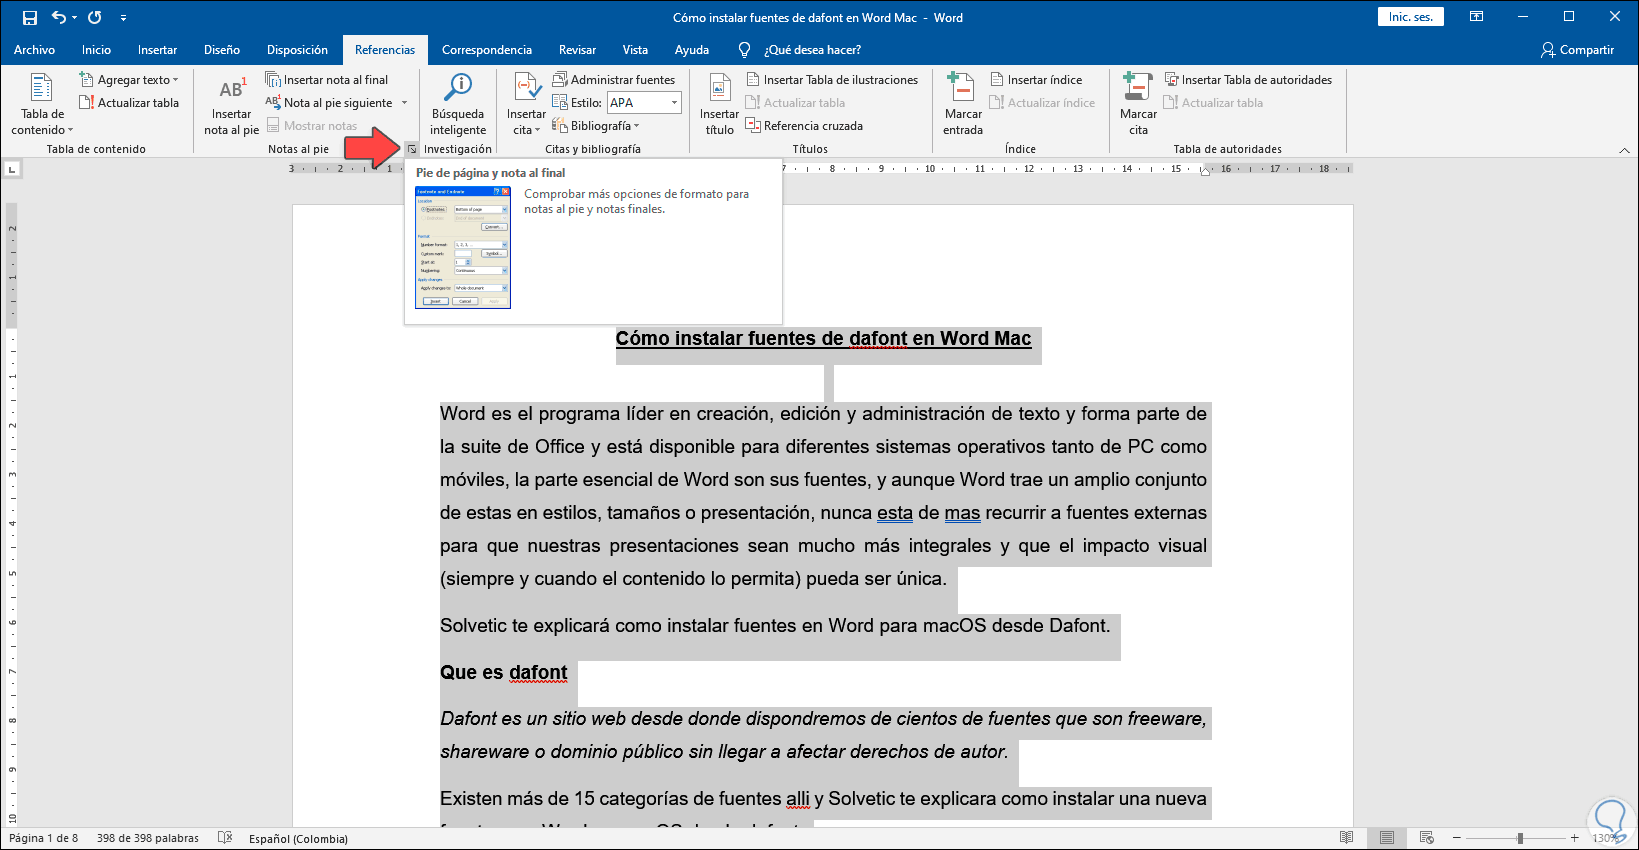Switch to the Correspondencia tab
Viewport: 1639px width, 850px height.
[x=487, y=50]
